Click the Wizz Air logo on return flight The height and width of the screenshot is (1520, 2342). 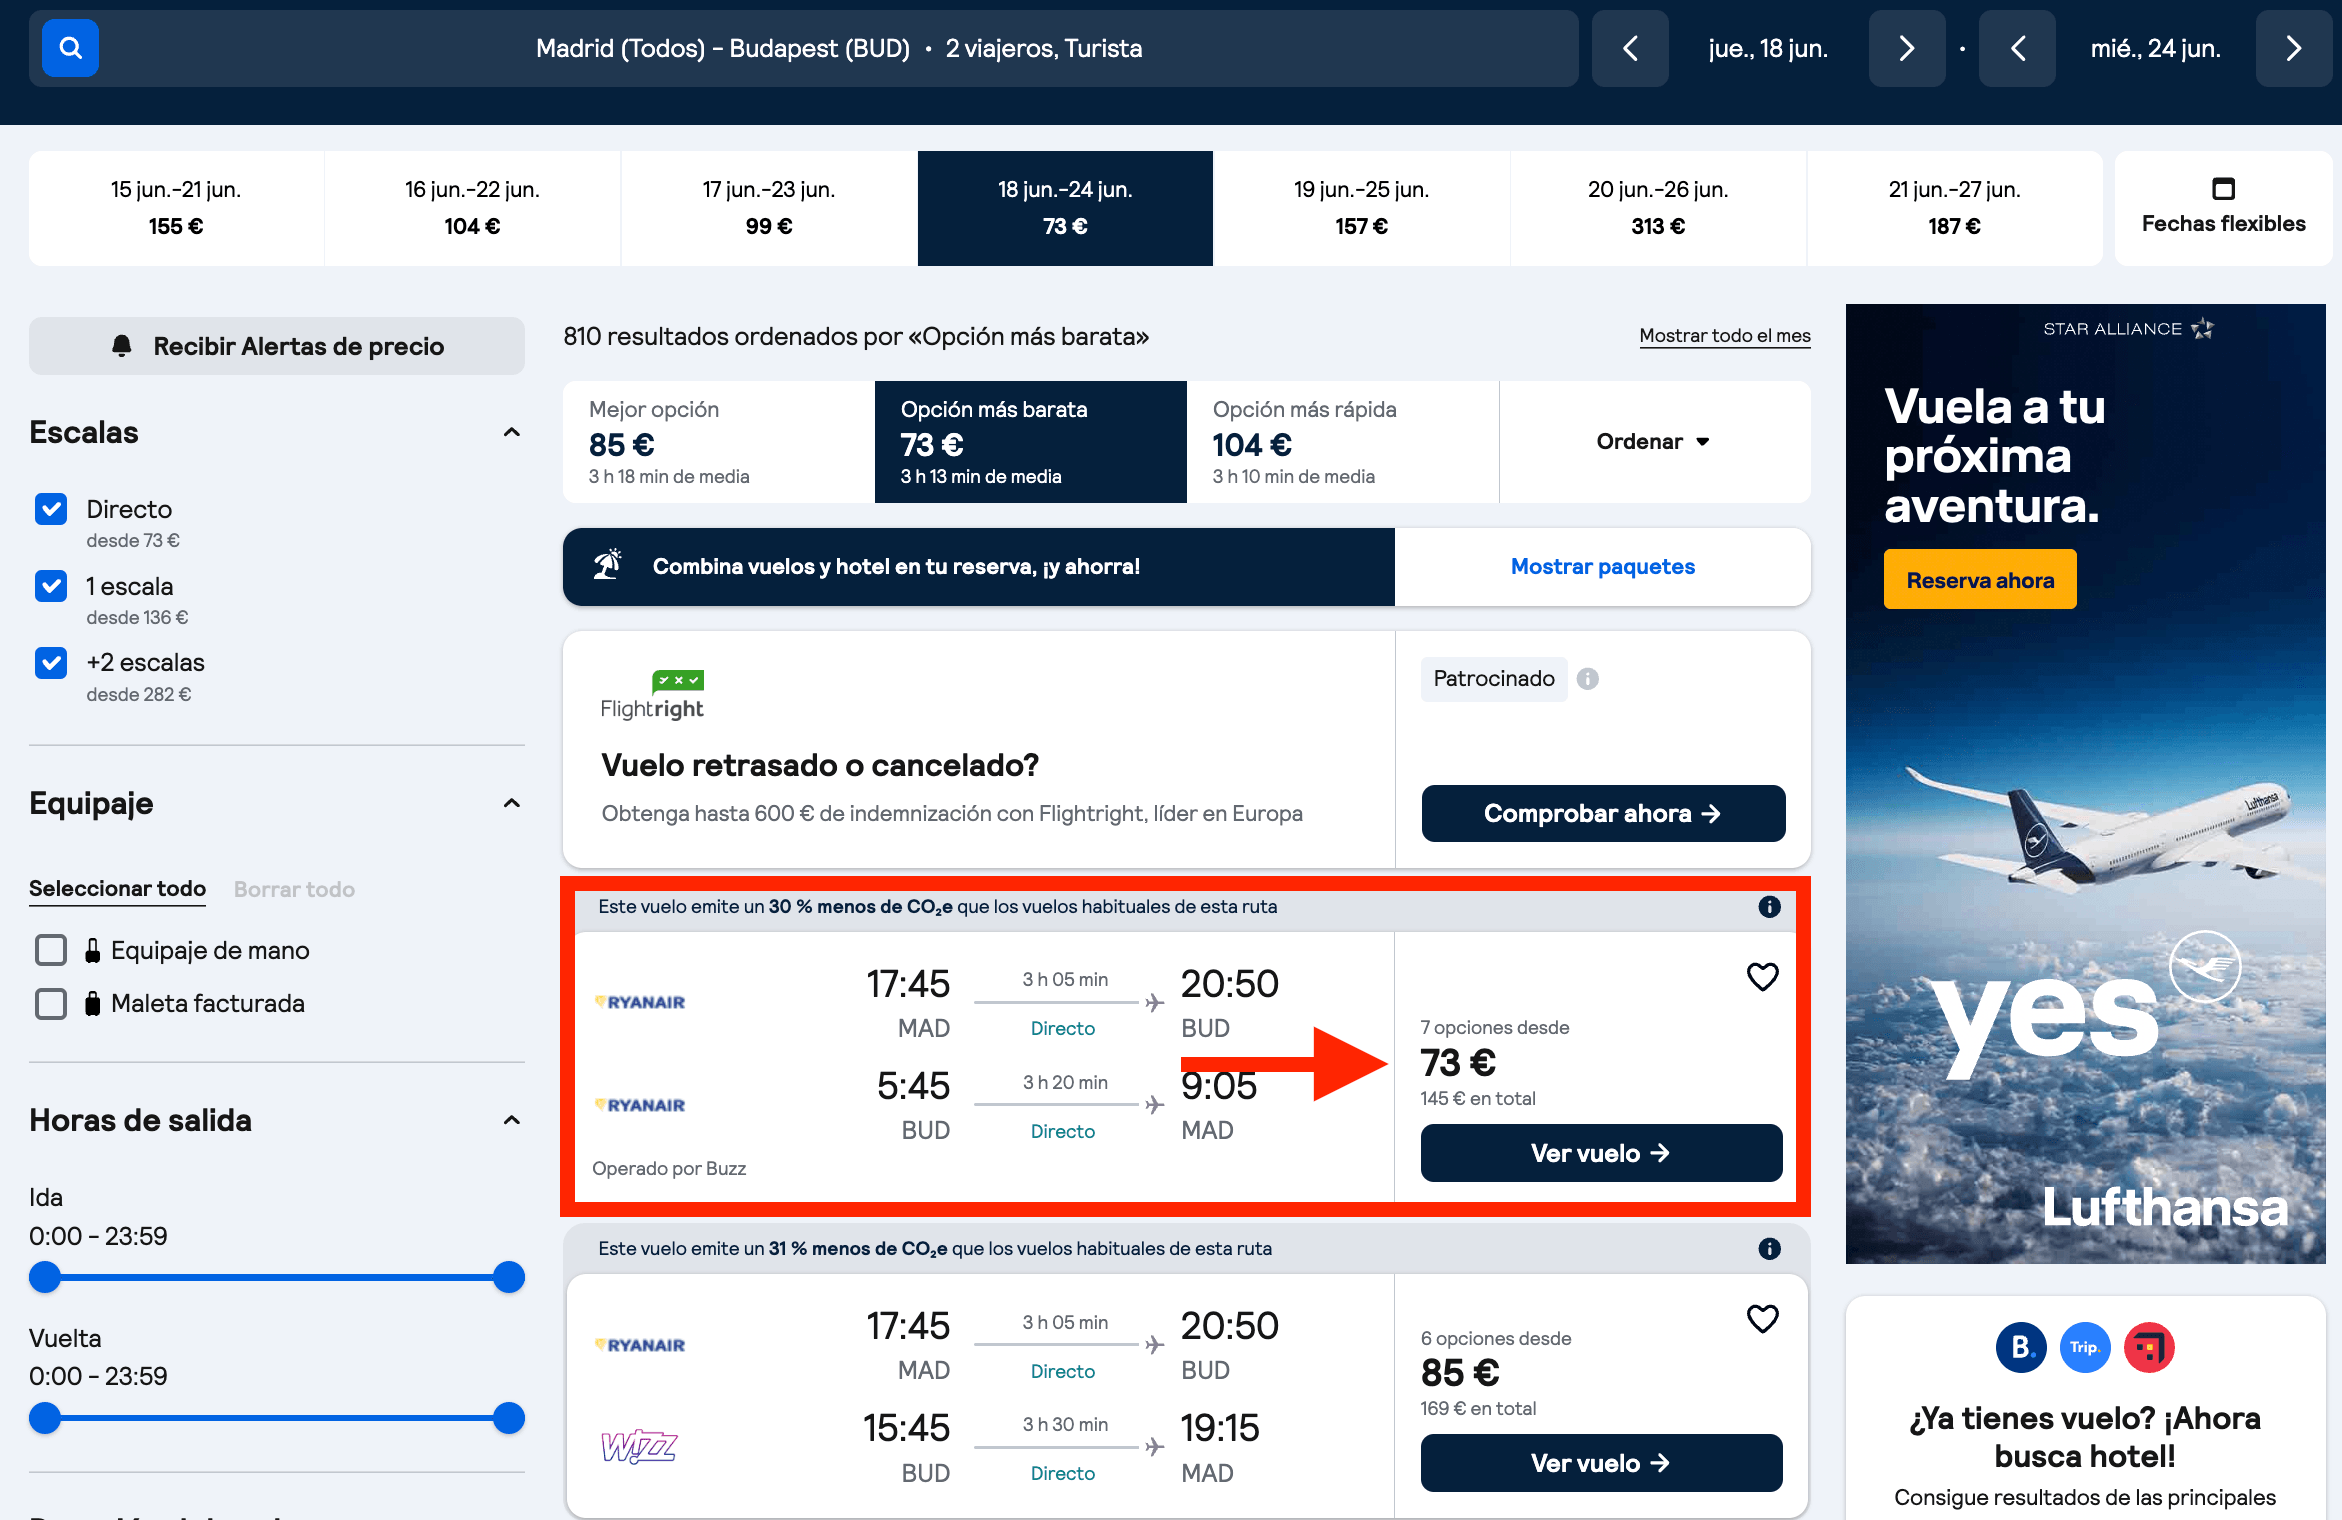(639, 1447)
